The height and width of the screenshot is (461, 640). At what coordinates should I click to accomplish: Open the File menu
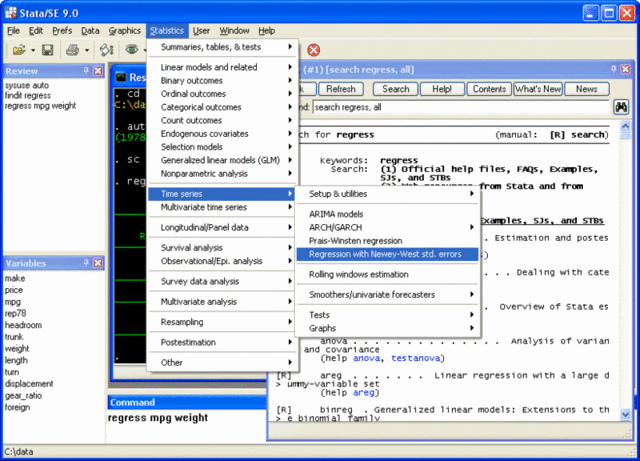13,31
